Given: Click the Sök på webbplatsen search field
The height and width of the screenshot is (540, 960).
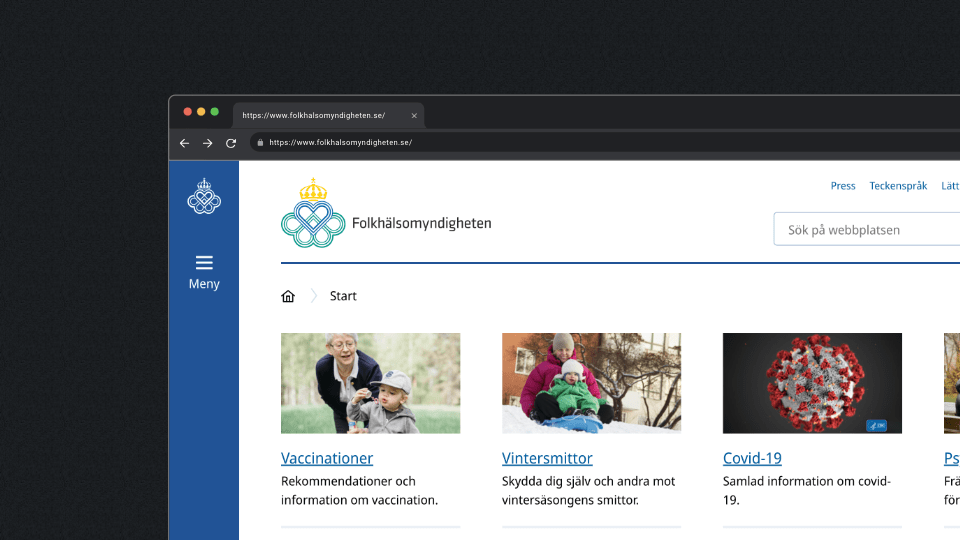Looking at the screenshot, I should [865, 230].
